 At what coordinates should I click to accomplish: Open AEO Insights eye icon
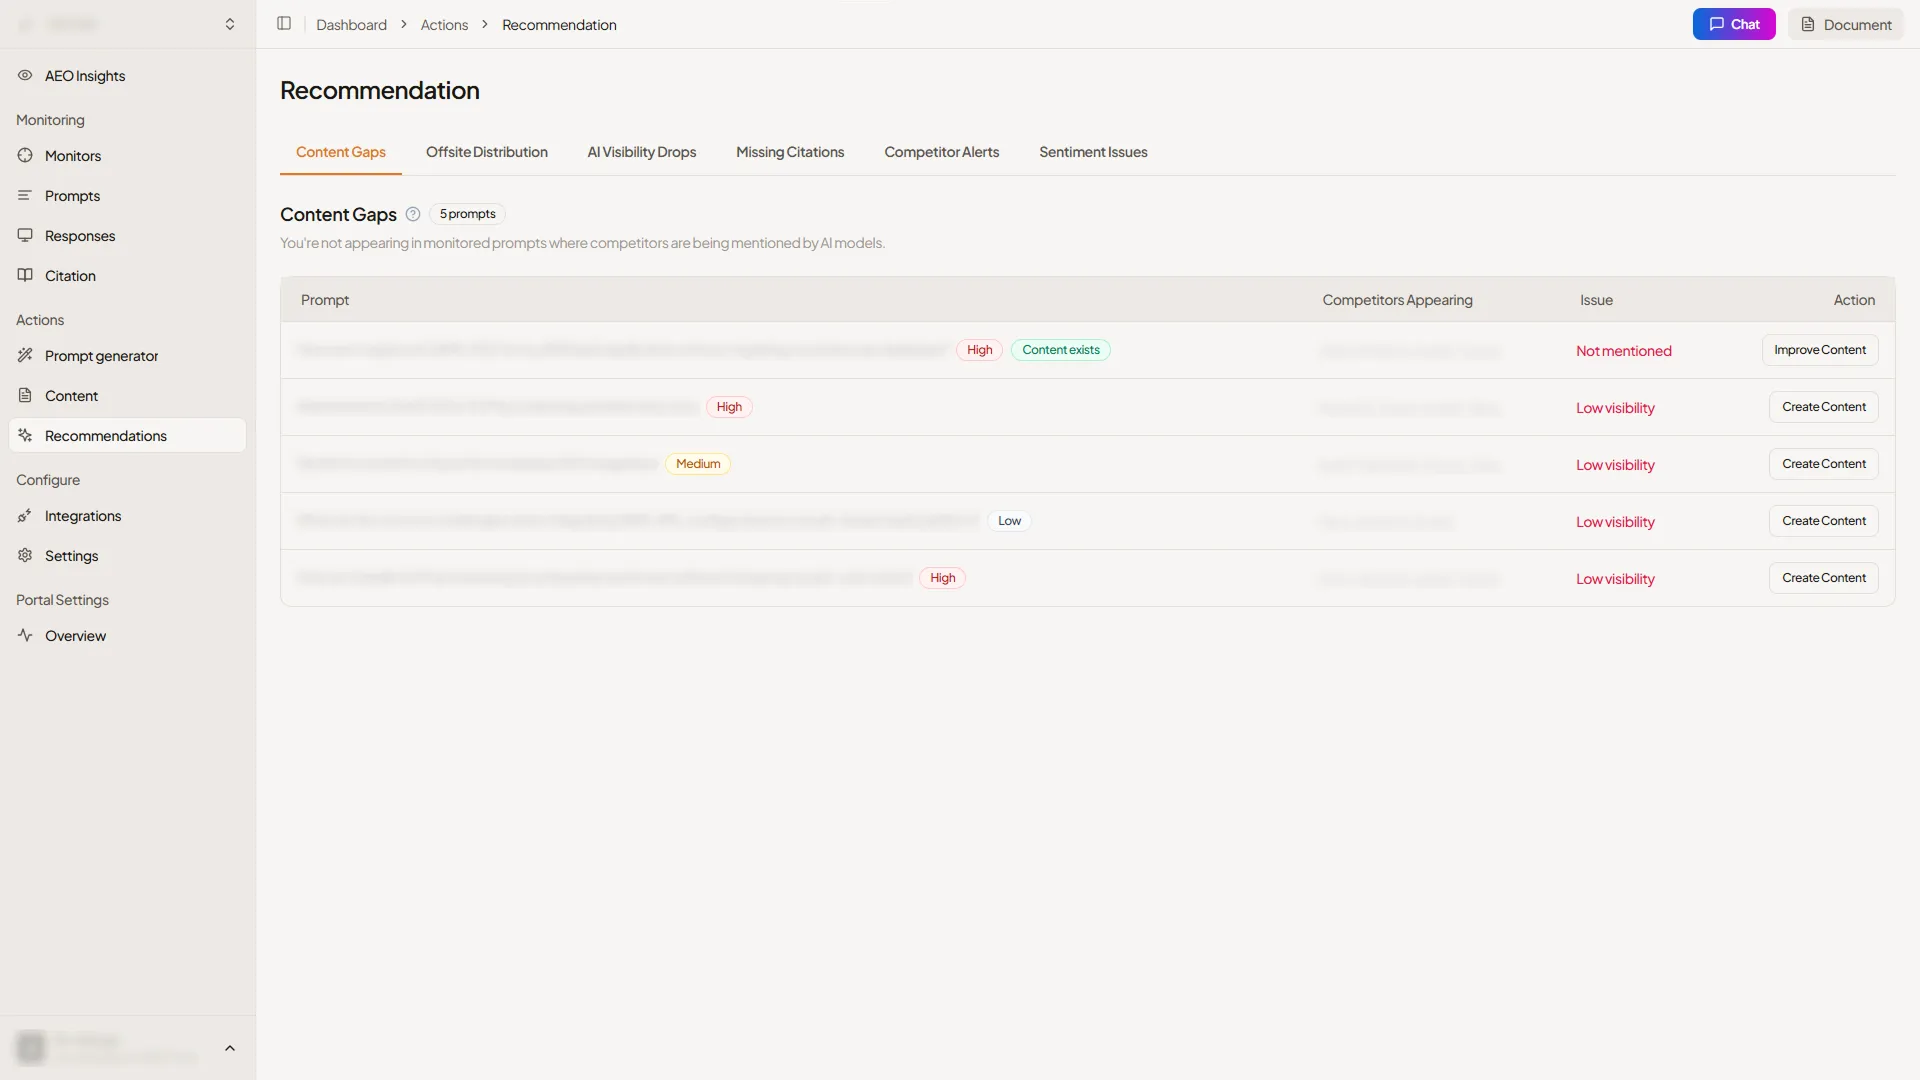[25, 76]
